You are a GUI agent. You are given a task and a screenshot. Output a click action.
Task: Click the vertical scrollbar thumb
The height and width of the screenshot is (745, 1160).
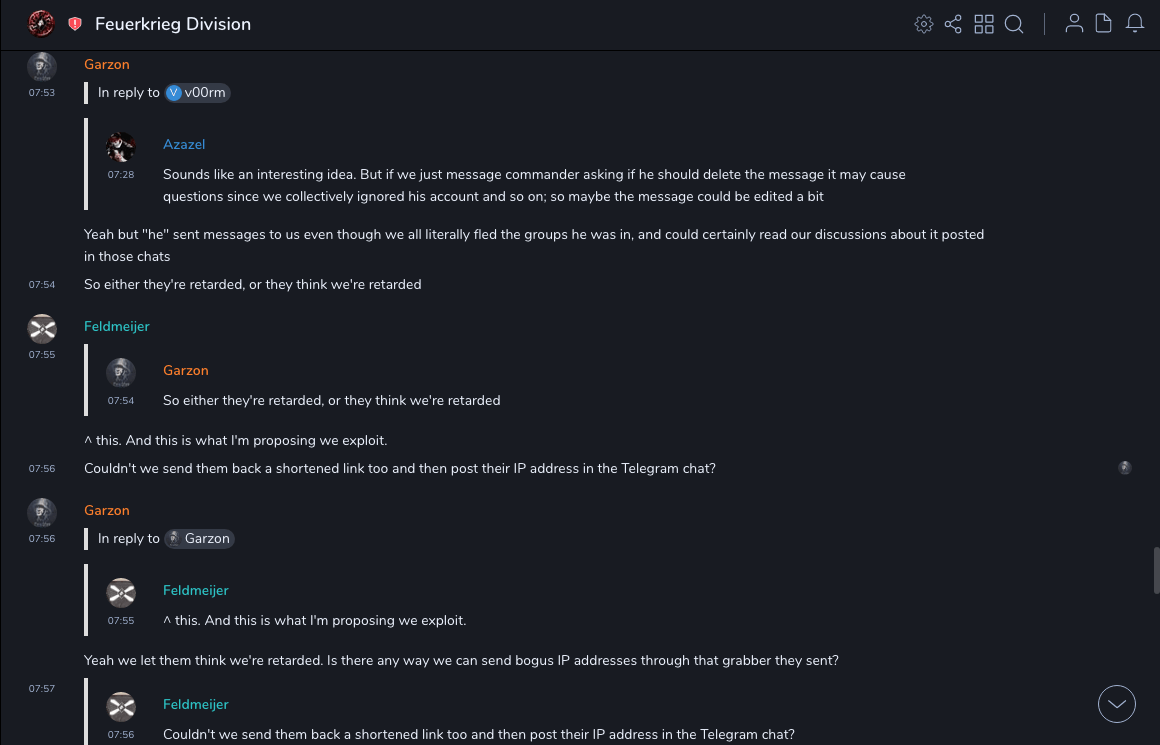1155,570
